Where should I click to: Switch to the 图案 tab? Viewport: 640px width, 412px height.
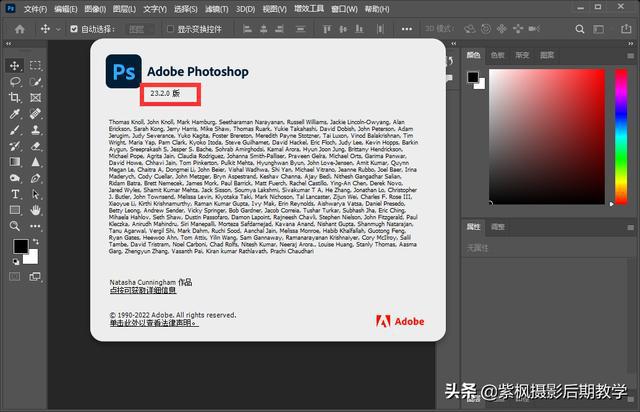(x=547, y=55)
